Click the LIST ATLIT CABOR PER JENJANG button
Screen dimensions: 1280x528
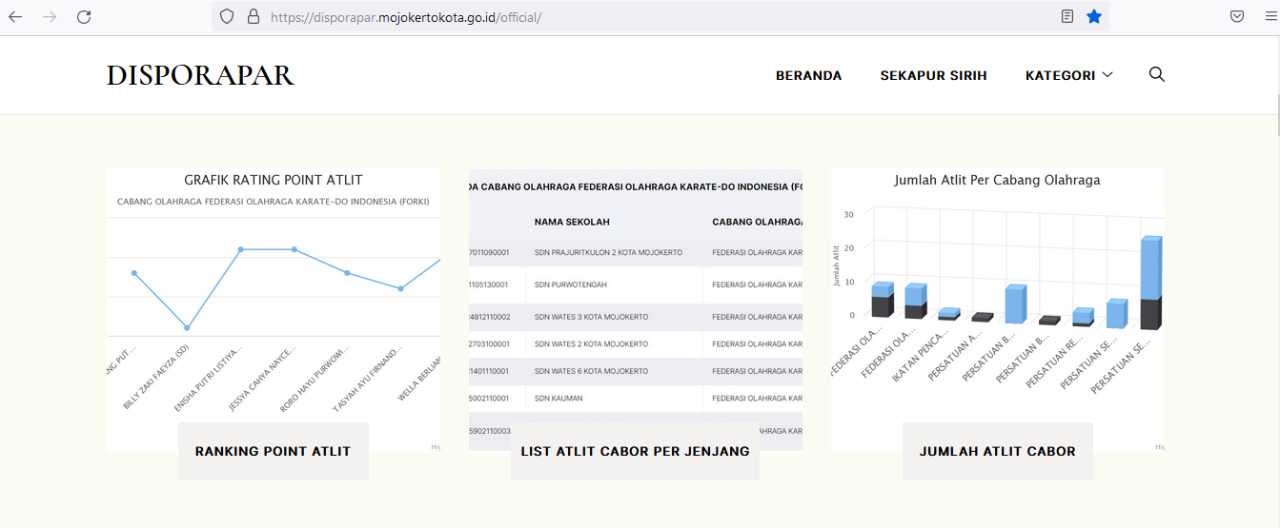coord(635,451)
